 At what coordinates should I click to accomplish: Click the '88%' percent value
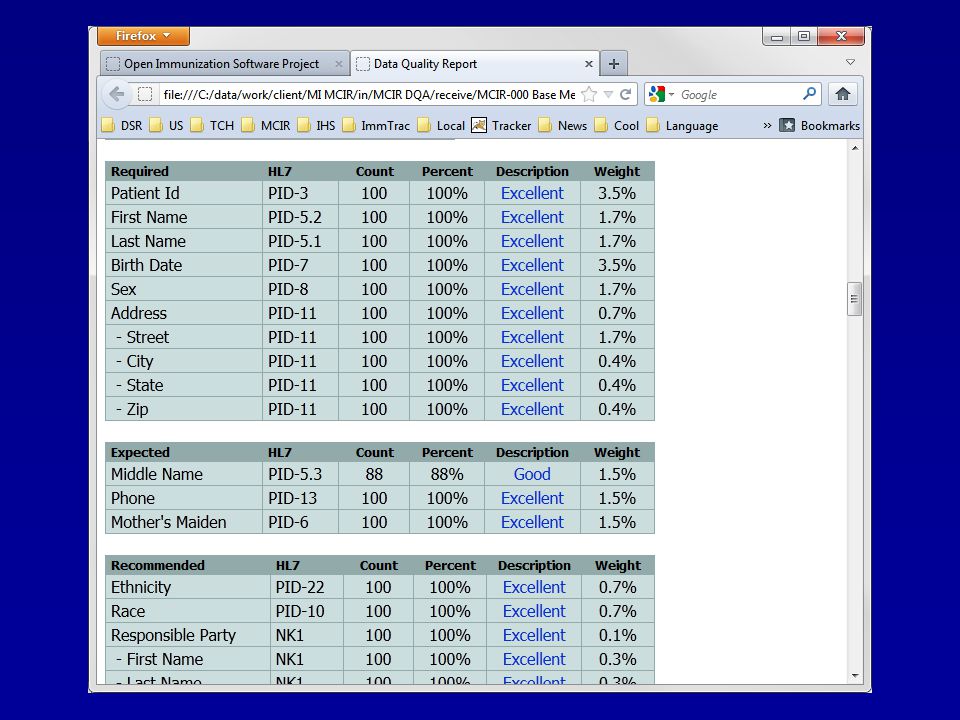[447, 474]
